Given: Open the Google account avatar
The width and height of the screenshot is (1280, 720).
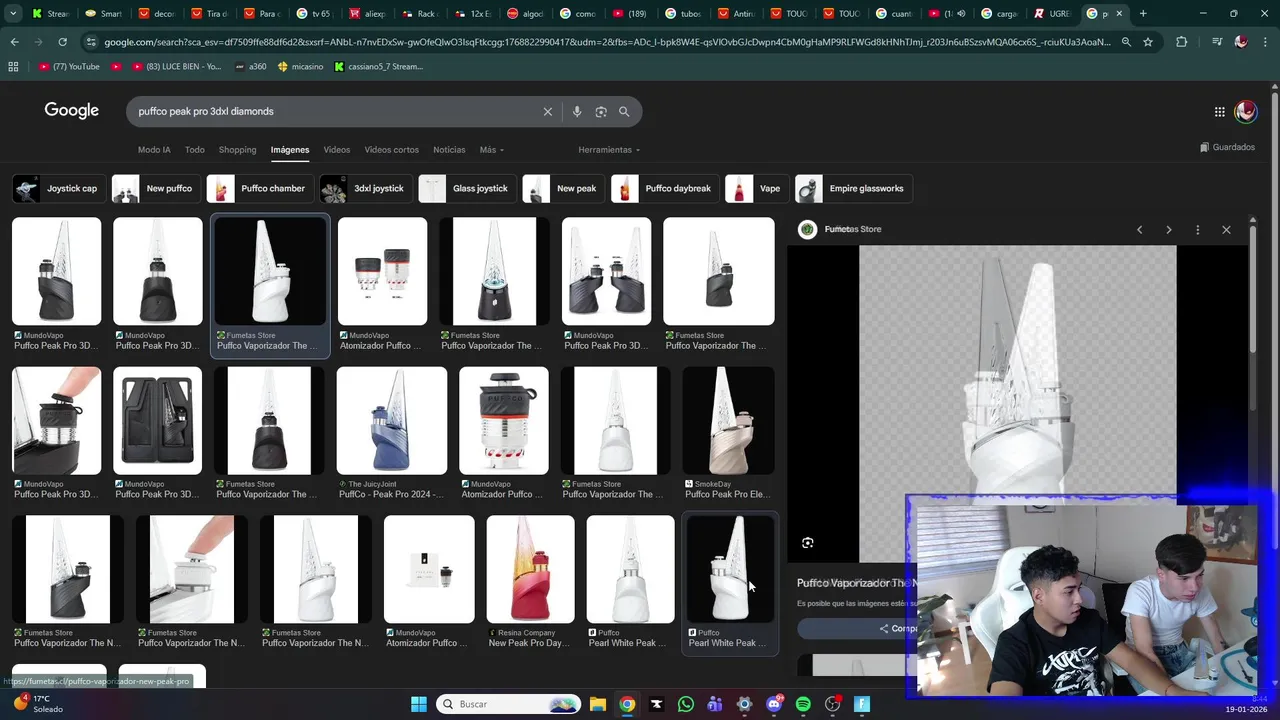Looking at the screenshot, I should click(1245, 112).
